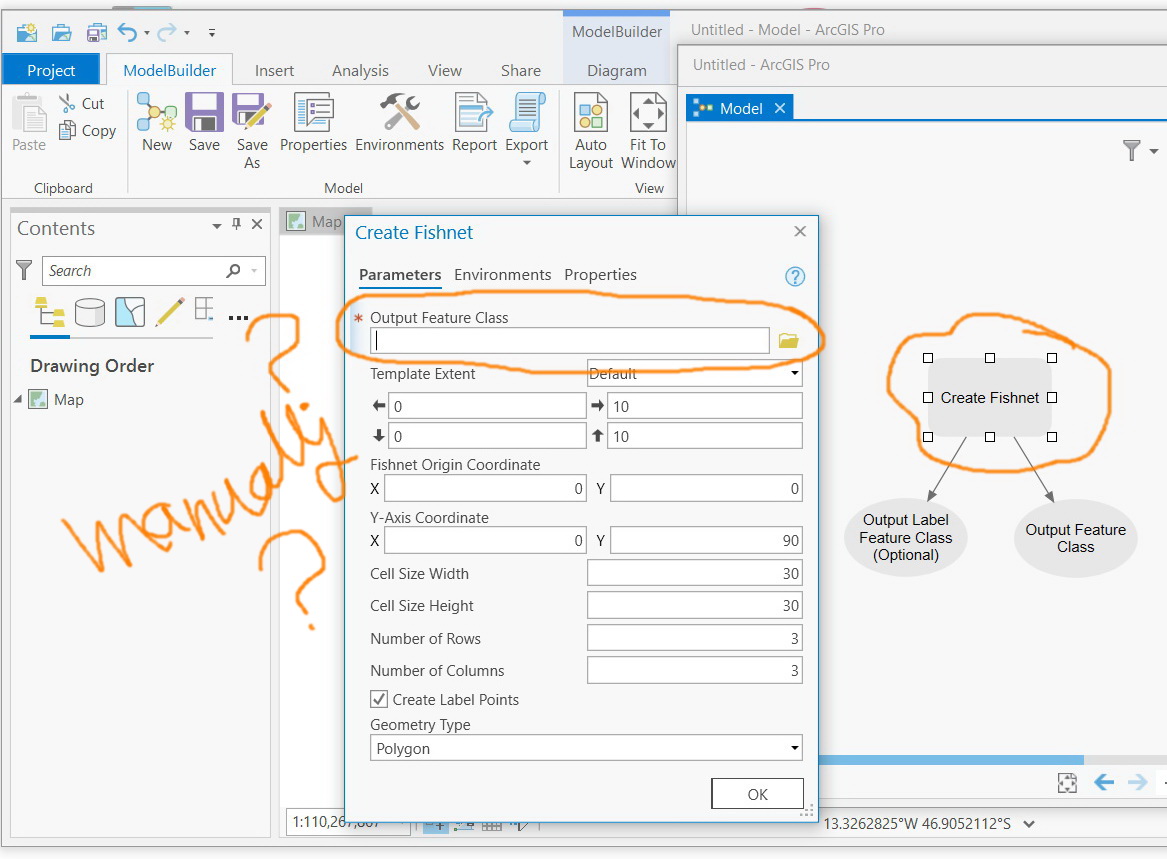Screen dimensions: 1167x859
Task: Toggle Auto Hide pin on Contents pane
Action: click(x=237, y=224)
